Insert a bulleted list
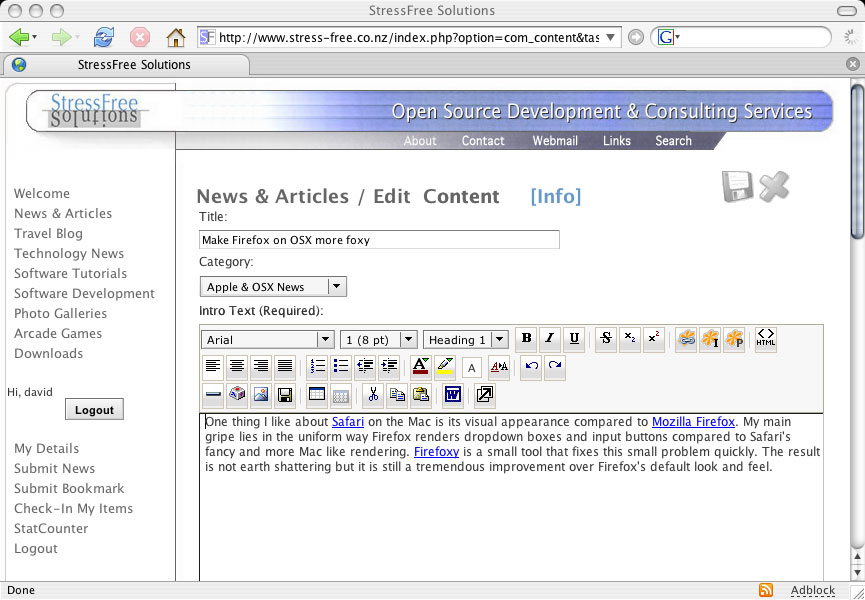 (341, 367)
